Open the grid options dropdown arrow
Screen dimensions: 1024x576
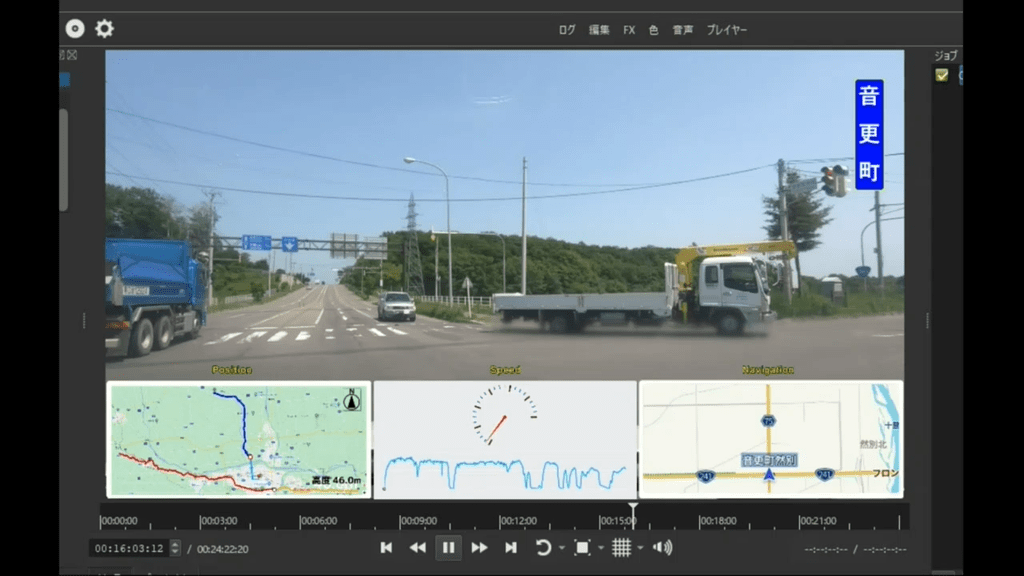pos(639,547)
